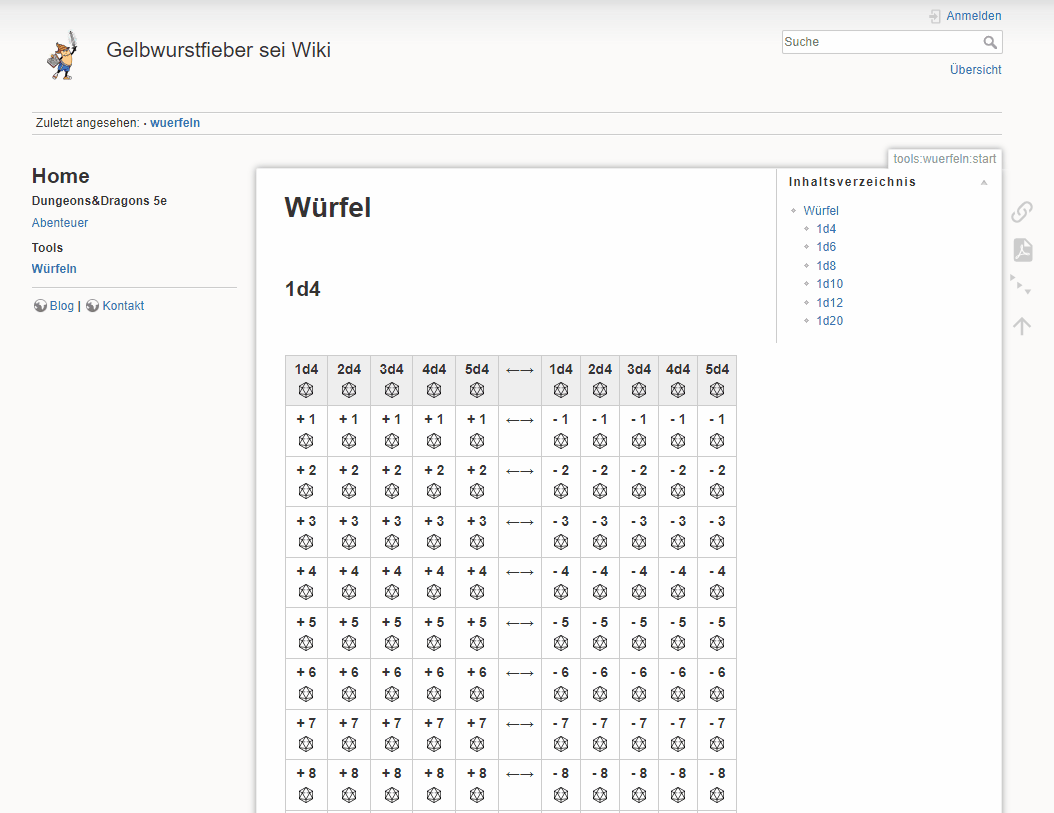Image resolution: width=1054 pixels, height=813 pixels.
Task: Click the backlinks chain icon
Action: click(1021, 212)
